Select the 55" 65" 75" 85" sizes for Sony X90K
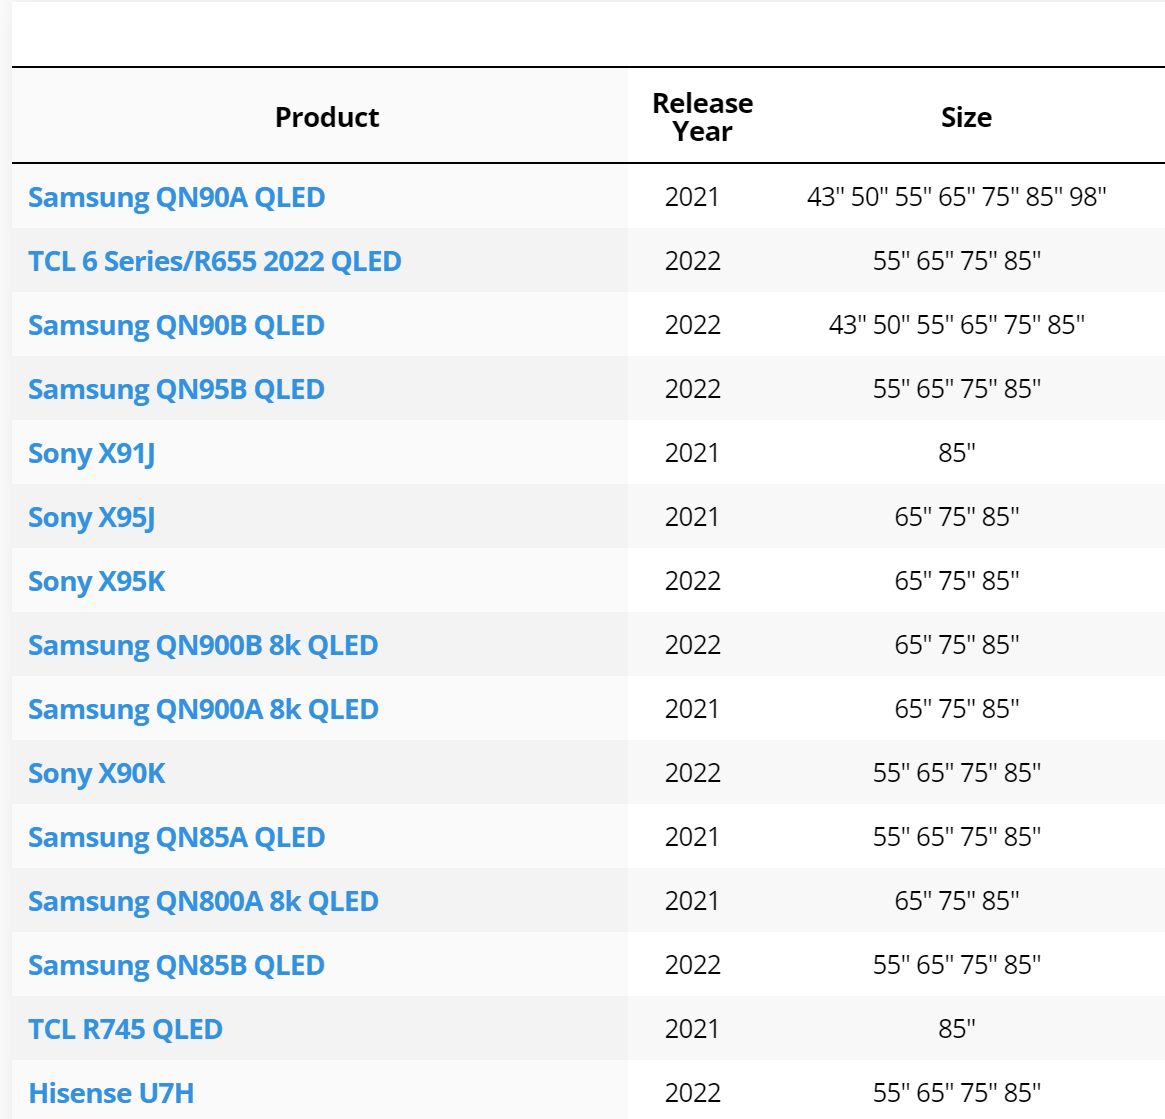Viewport: 1165px width, 1119px height. tap(957, 773)
